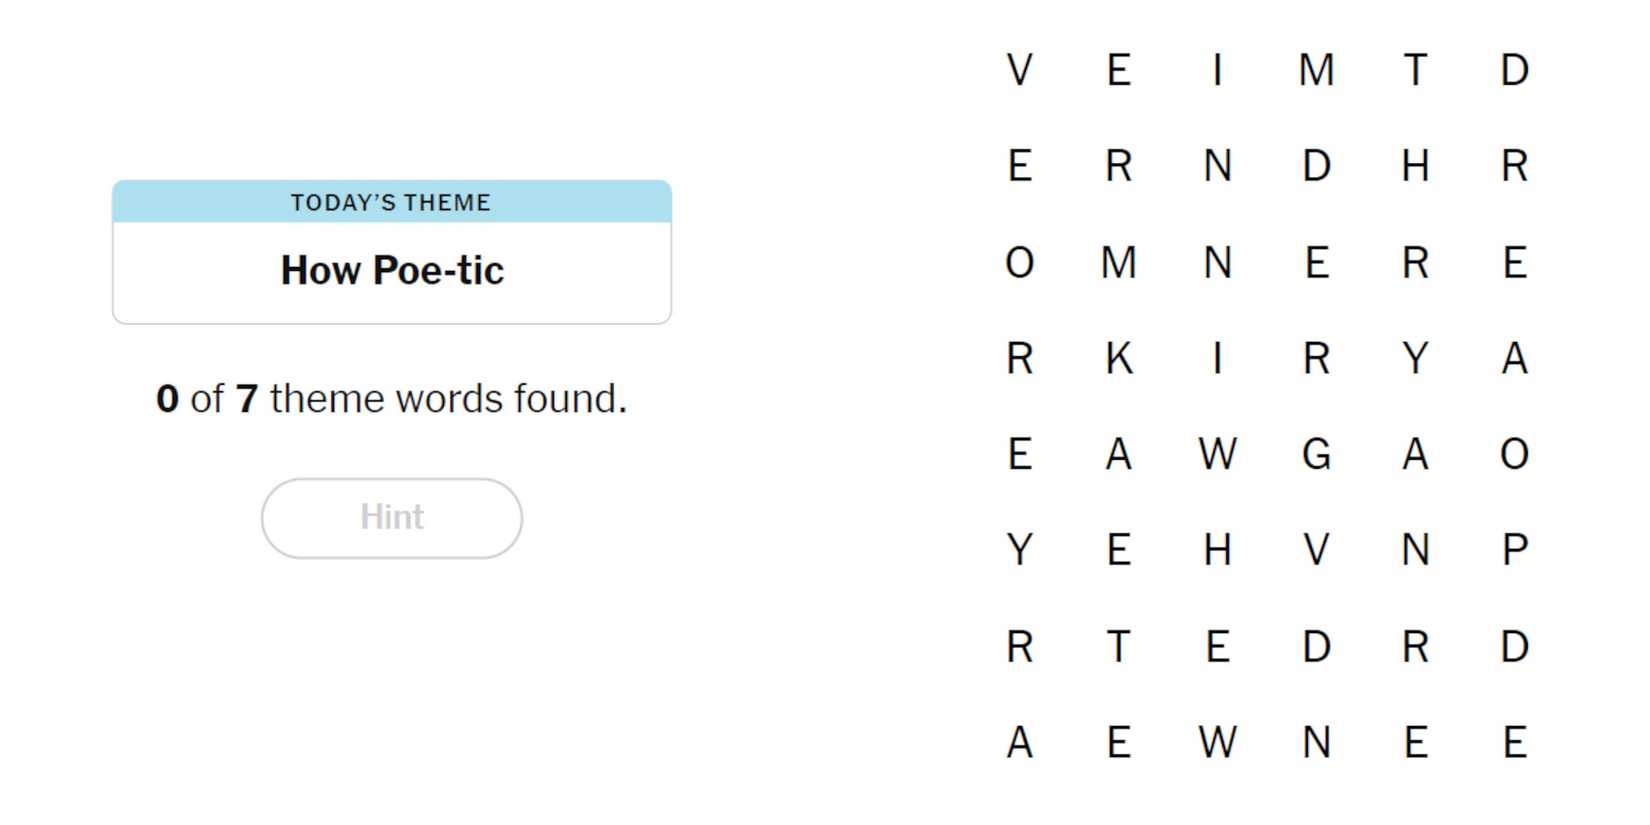The height and width of the screenshot is (825, 1650).
Task: Click the Hint button
Action: (x=391, y=518)
